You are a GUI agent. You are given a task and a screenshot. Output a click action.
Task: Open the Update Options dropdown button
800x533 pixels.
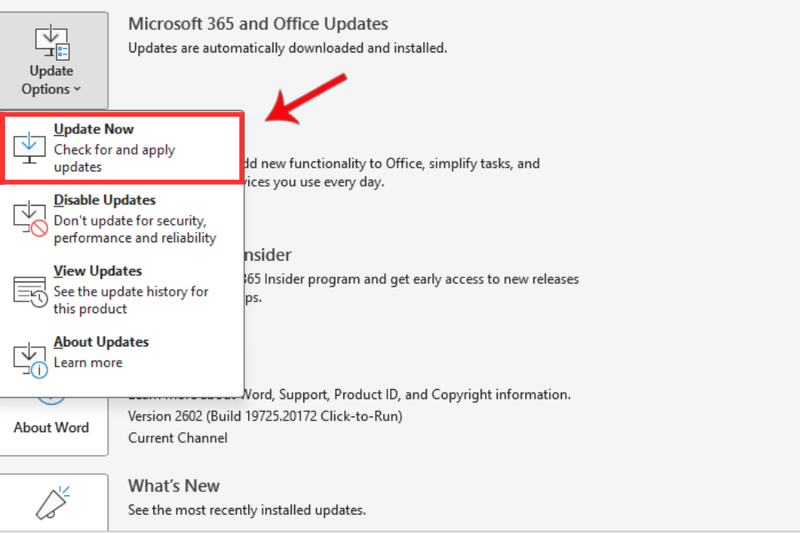point(54,60)
